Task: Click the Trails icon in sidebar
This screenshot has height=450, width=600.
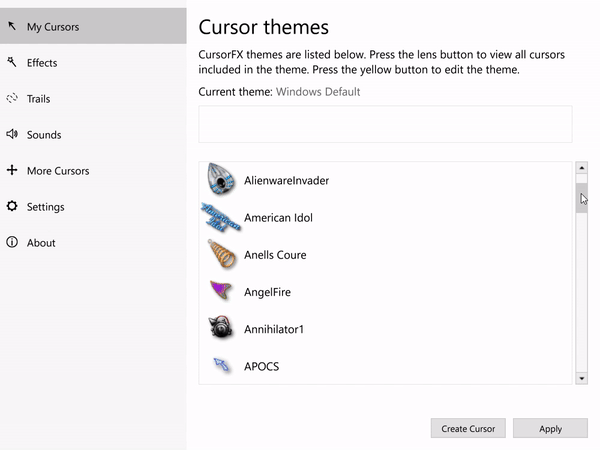Action: tap(12, 98)
